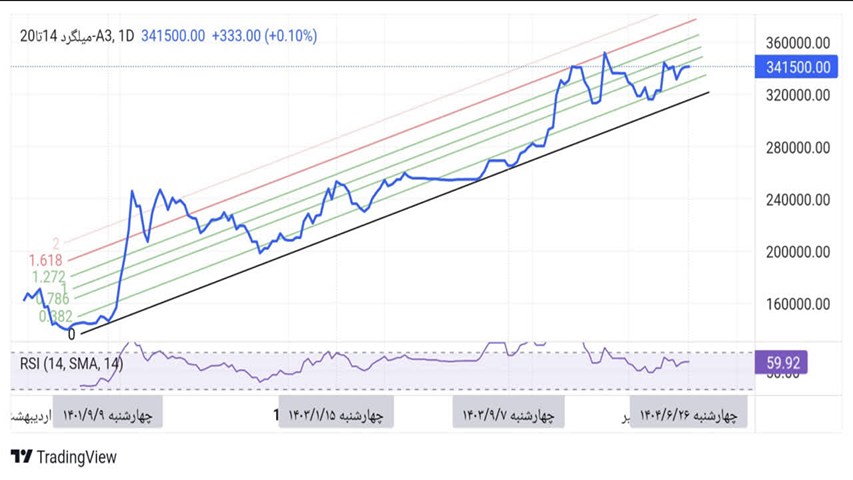Image resolution: width=853 pixels, height=480 pixels.
Task: Click the Fibonacci level 2 label
Action: point(56,244)
